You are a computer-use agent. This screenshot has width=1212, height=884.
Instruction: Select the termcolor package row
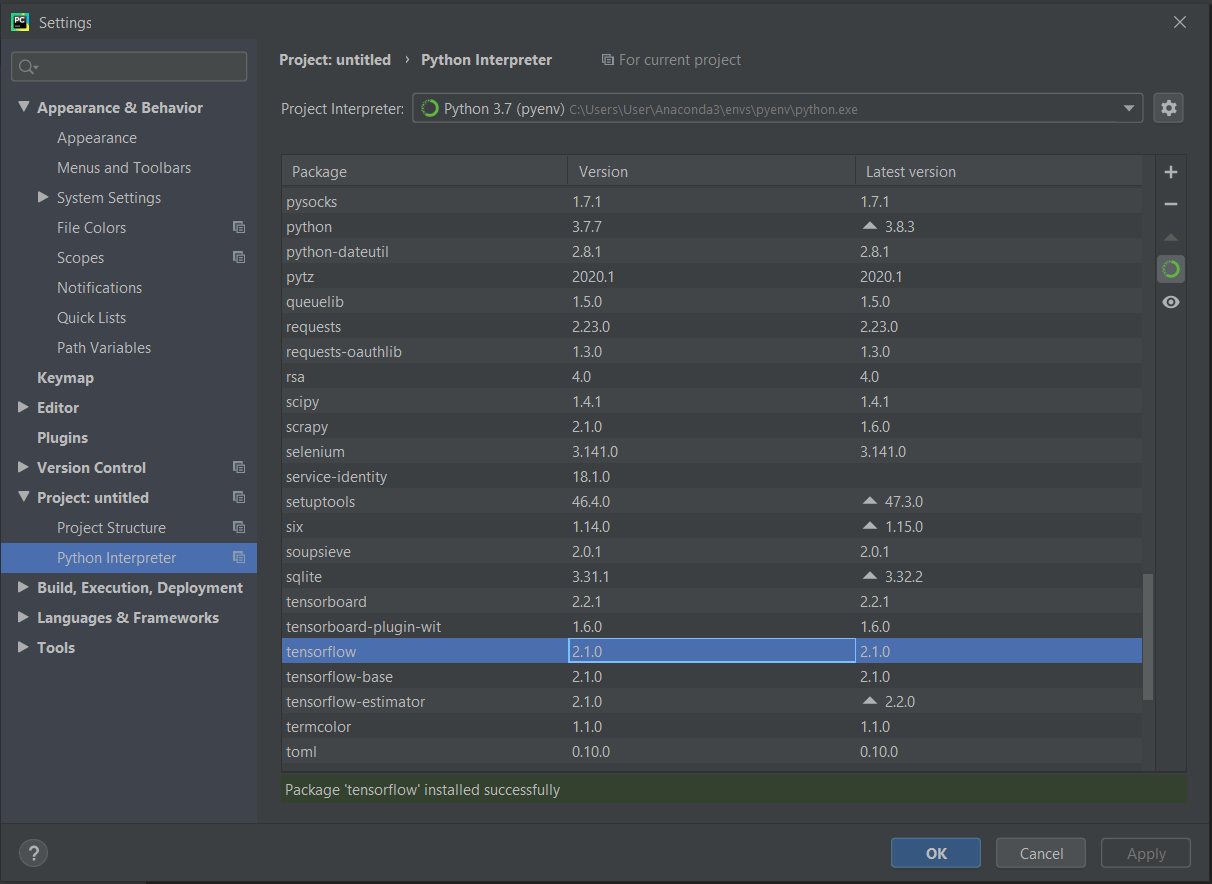pos(712,727)
